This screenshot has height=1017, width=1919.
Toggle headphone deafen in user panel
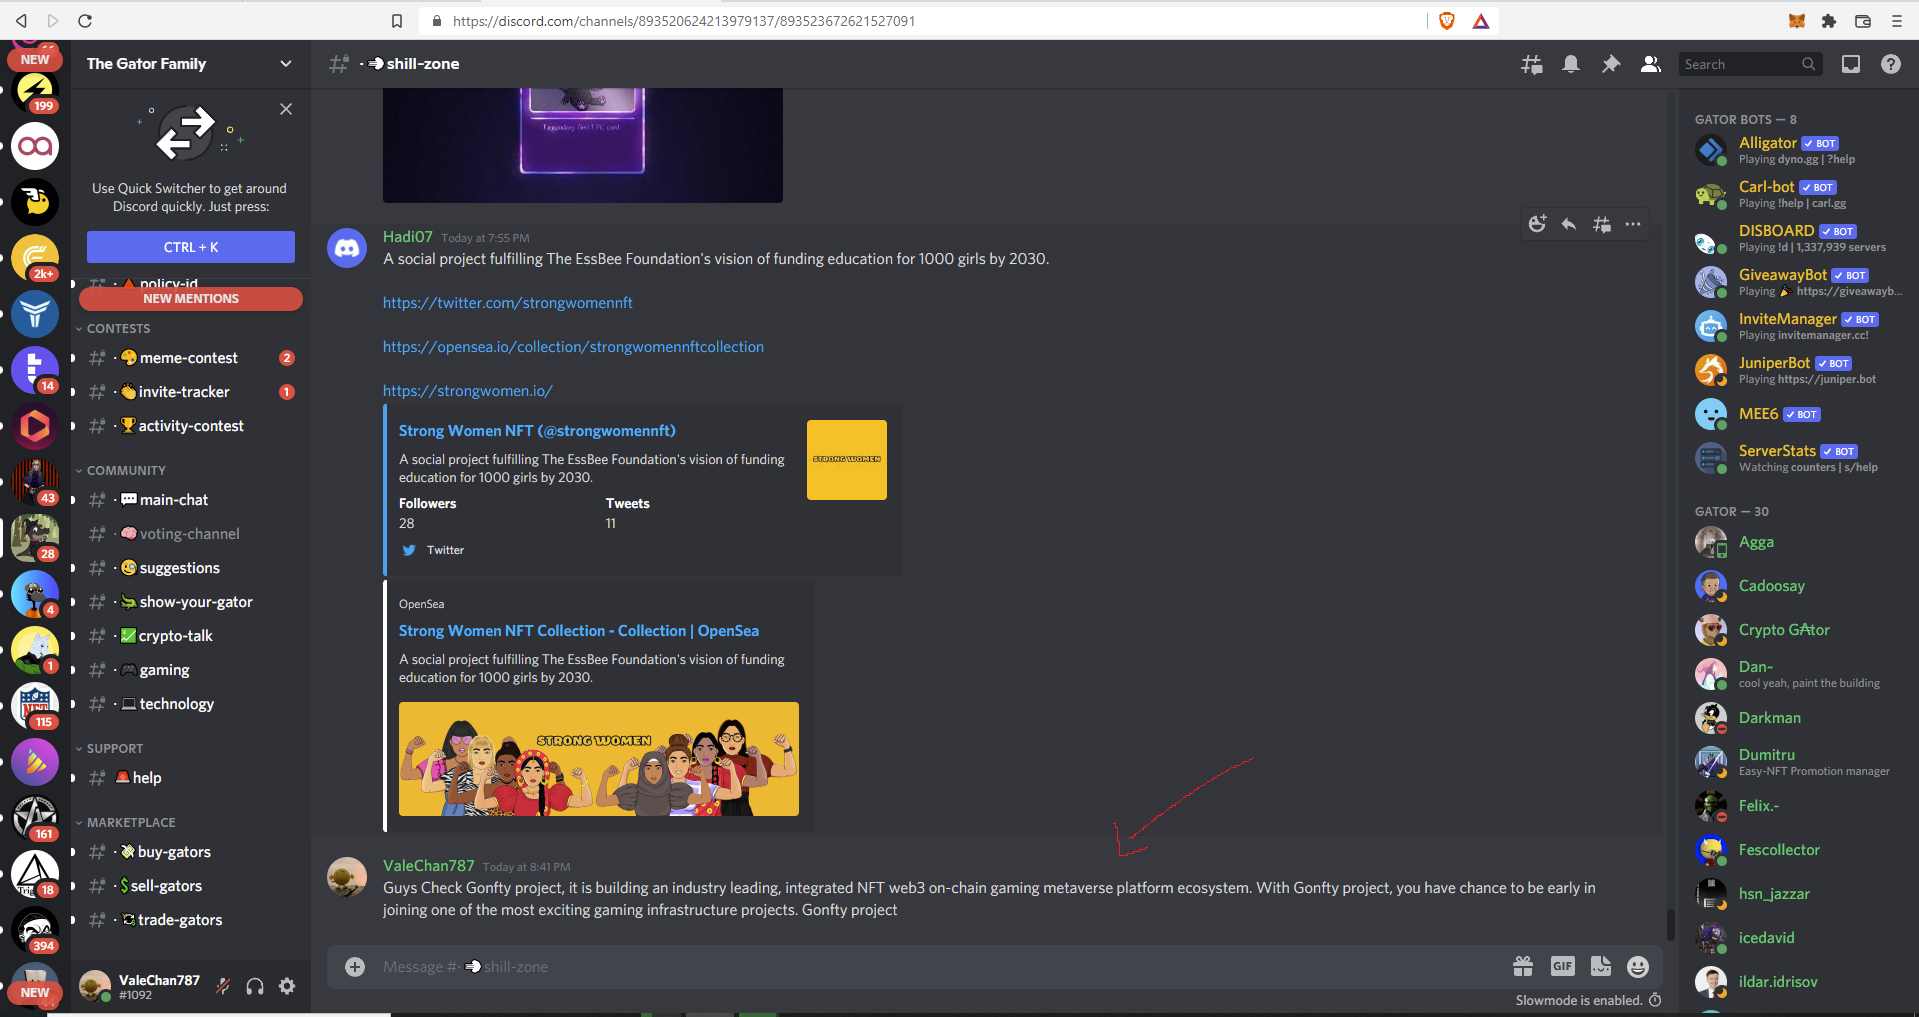coord(255,987)
